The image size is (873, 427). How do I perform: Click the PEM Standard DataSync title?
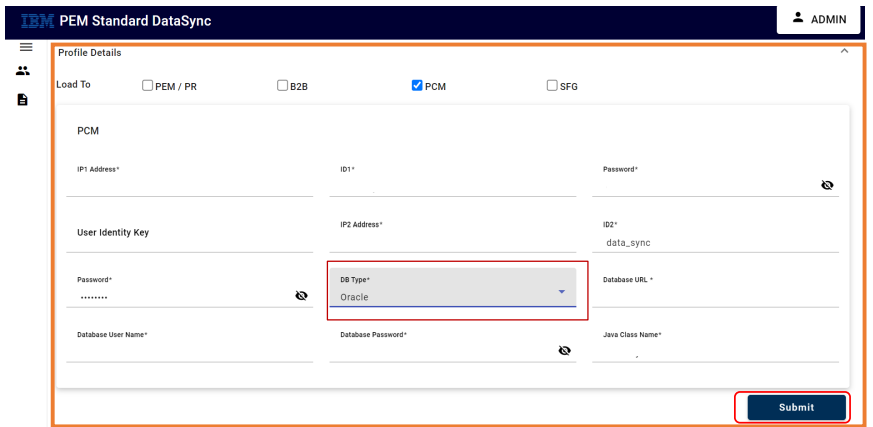point(135,22)
